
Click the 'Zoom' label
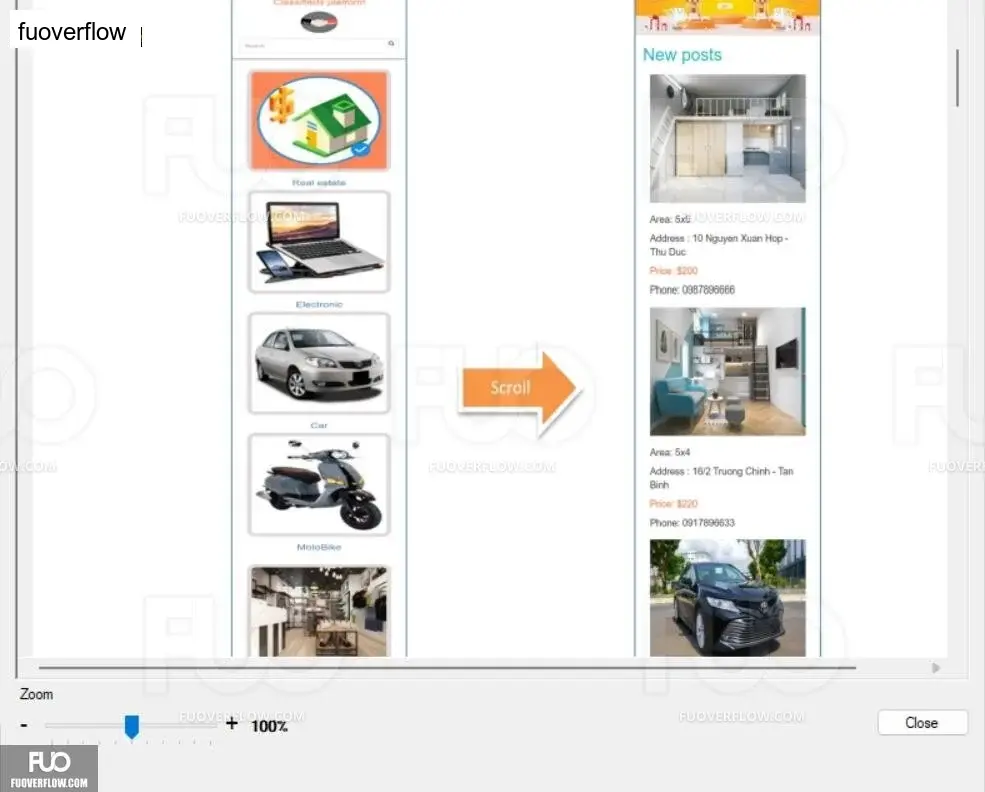click(x=36, y=694)
